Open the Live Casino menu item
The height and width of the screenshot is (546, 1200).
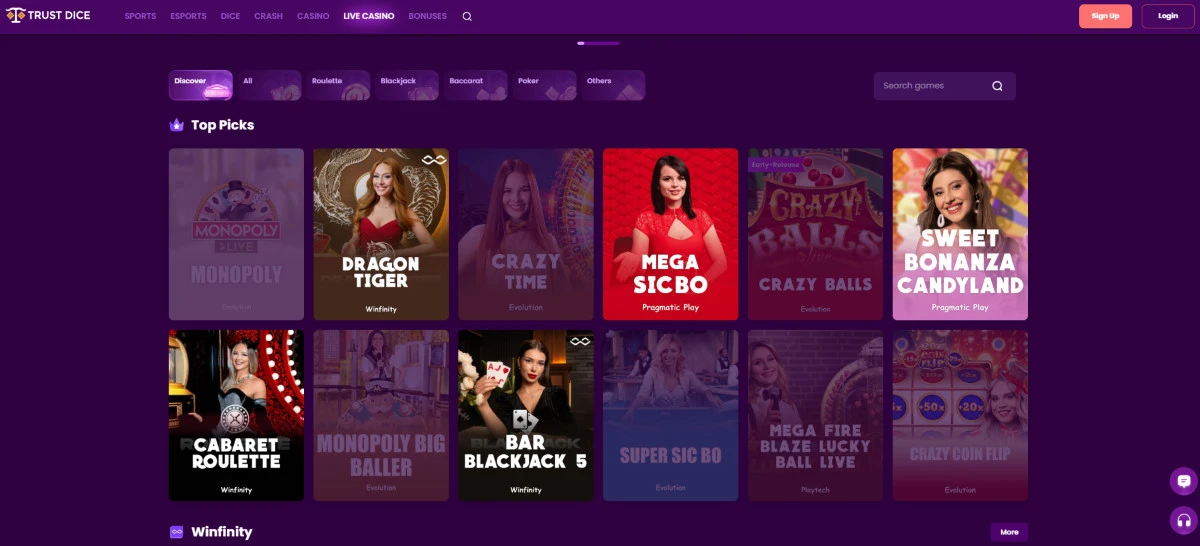coord(368,17)
